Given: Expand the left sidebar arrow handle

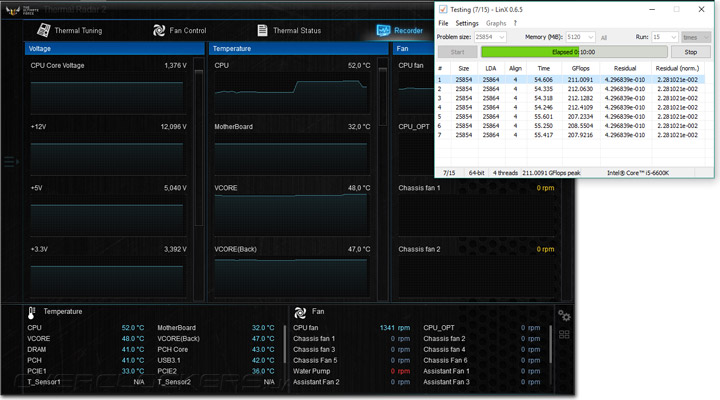Looking at the screenshot, I should pyautogui.click(x=10, y=162).
